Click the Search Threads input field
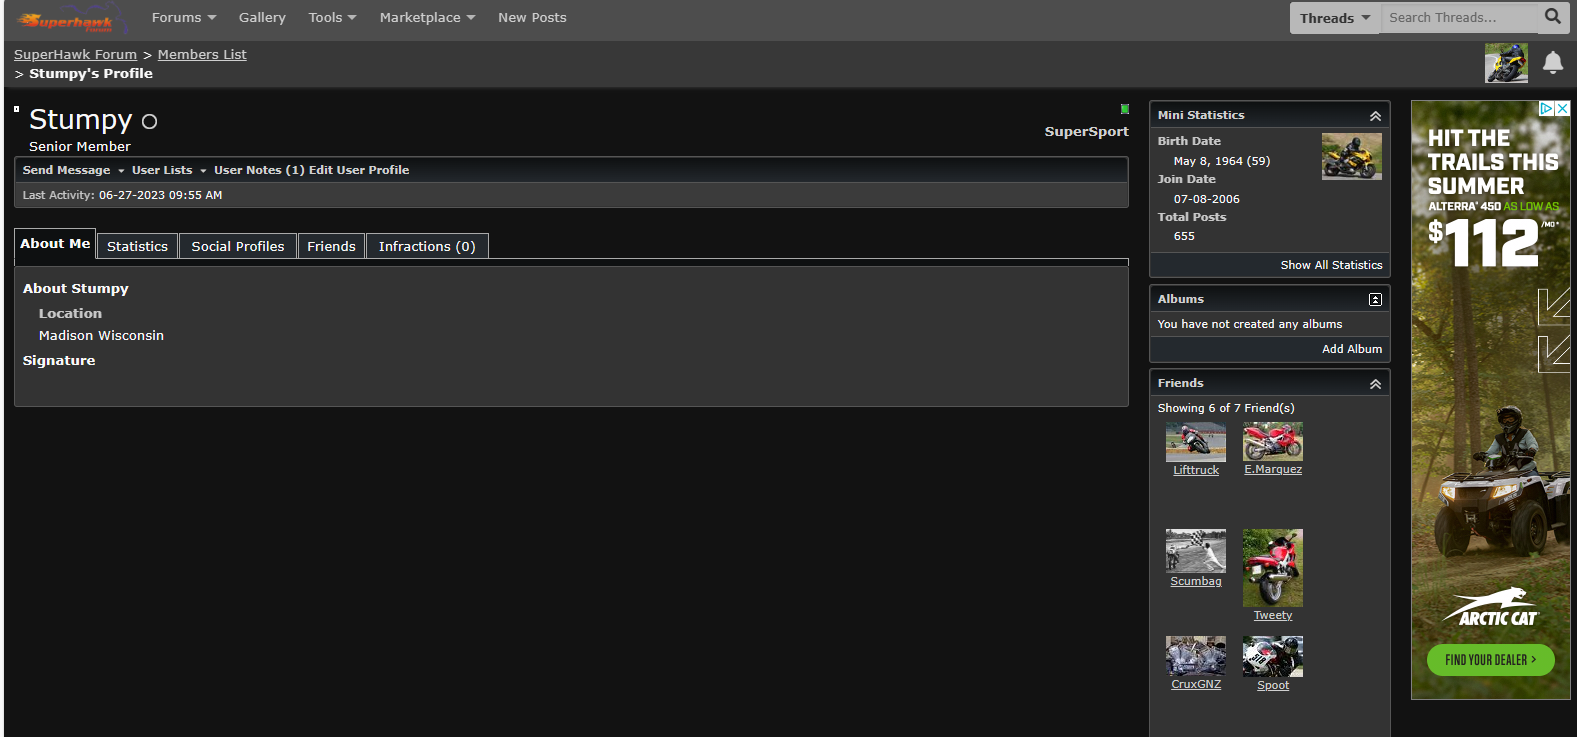Viewport: 1577px width, 737px height. (x=1456, y=18)
